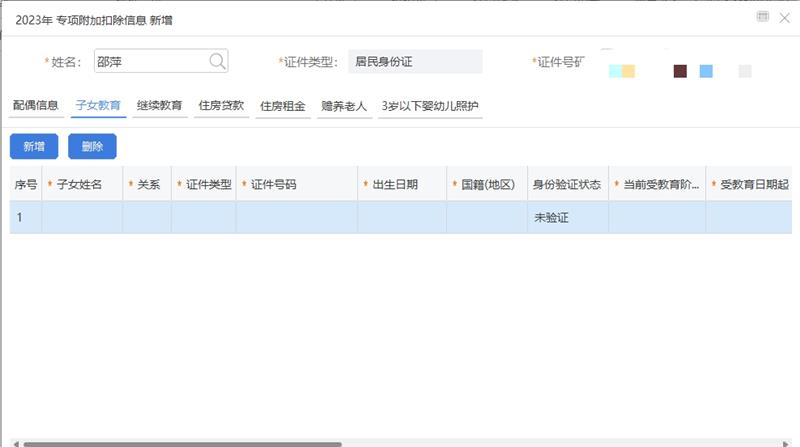The image size is (800, 447).
Task: Click the search magnifier icon in 姓名 field
Action: click(x=217, y=62)
